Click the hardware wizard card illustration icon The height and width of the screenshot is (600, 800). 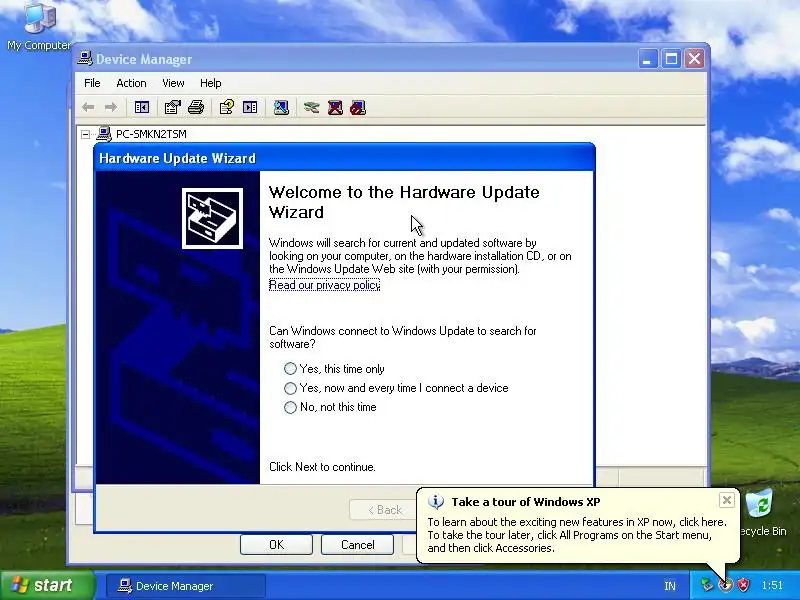click(212, 218)
